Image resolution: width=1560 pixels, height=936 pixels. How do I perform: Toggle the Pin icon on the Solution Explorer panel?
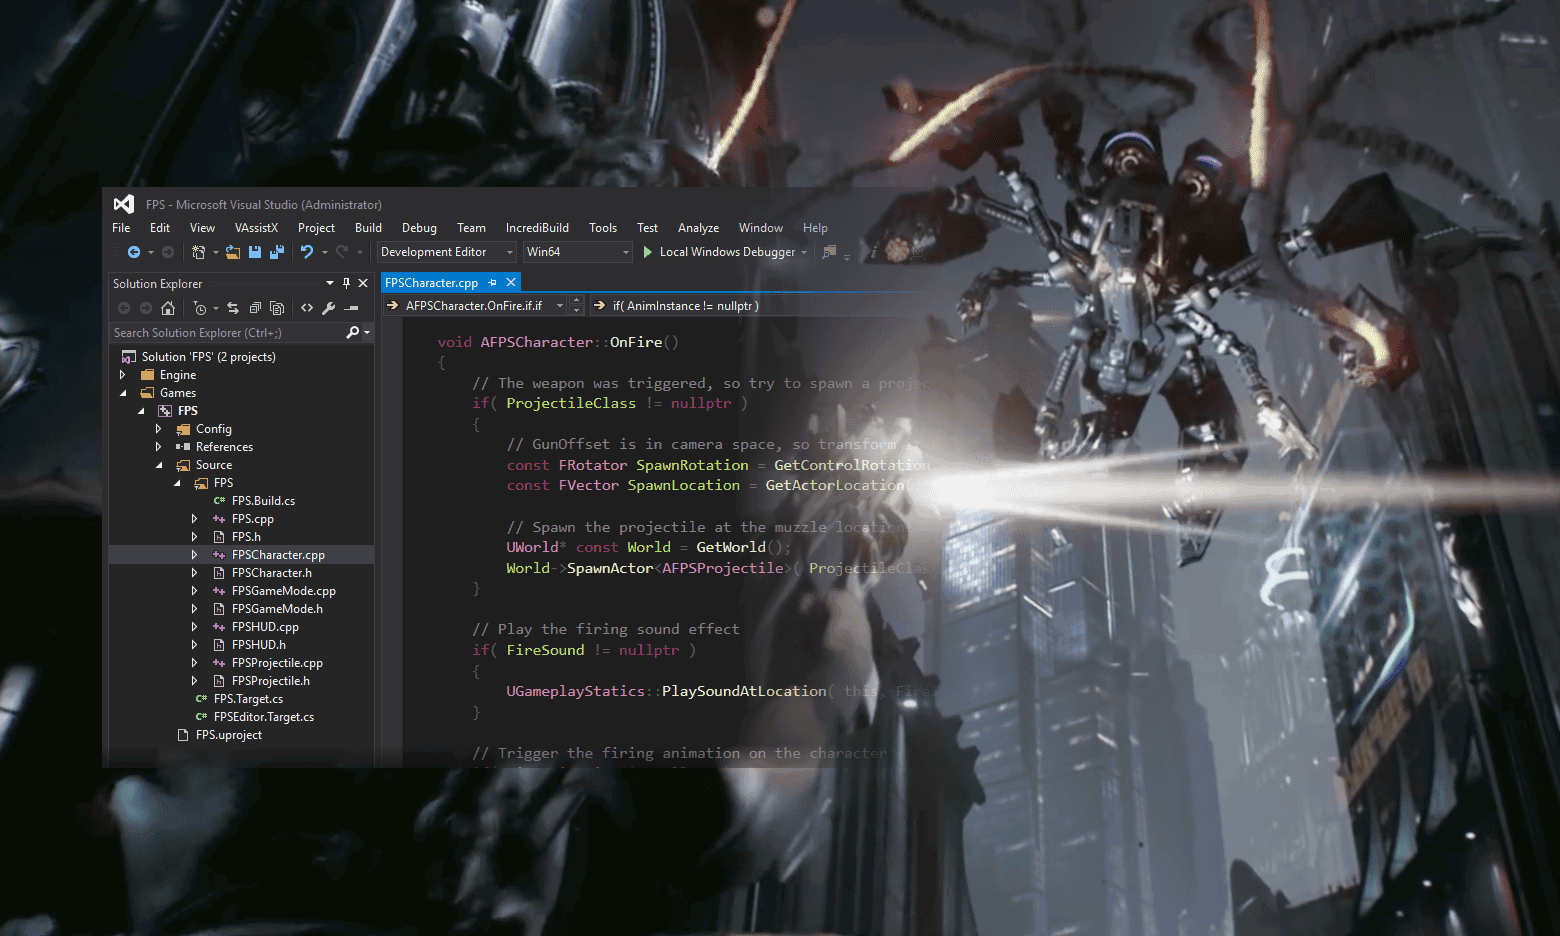click(x=344, y=283)
